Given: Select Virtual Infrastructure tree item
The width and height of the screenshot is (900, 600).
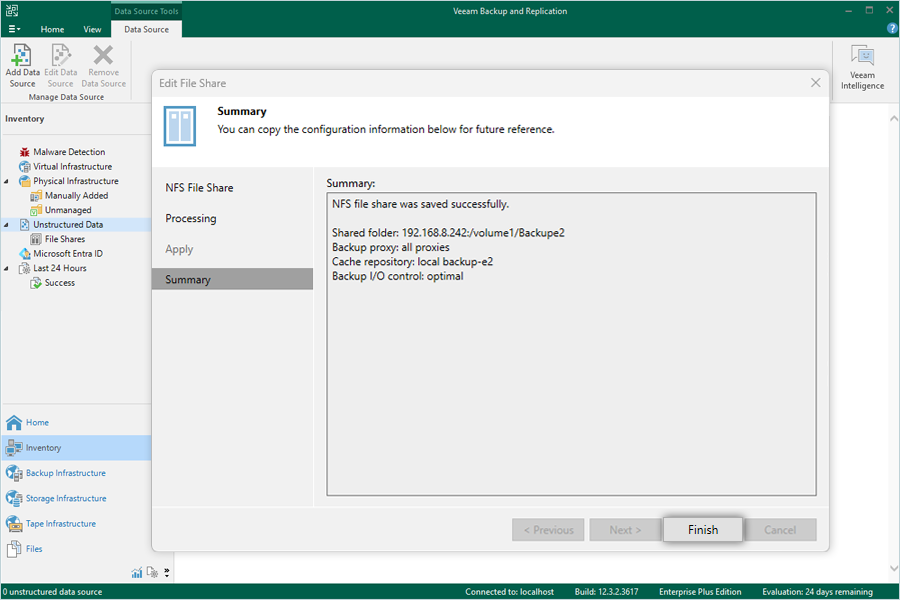Looking at the screenshot, I should point(72,167).
